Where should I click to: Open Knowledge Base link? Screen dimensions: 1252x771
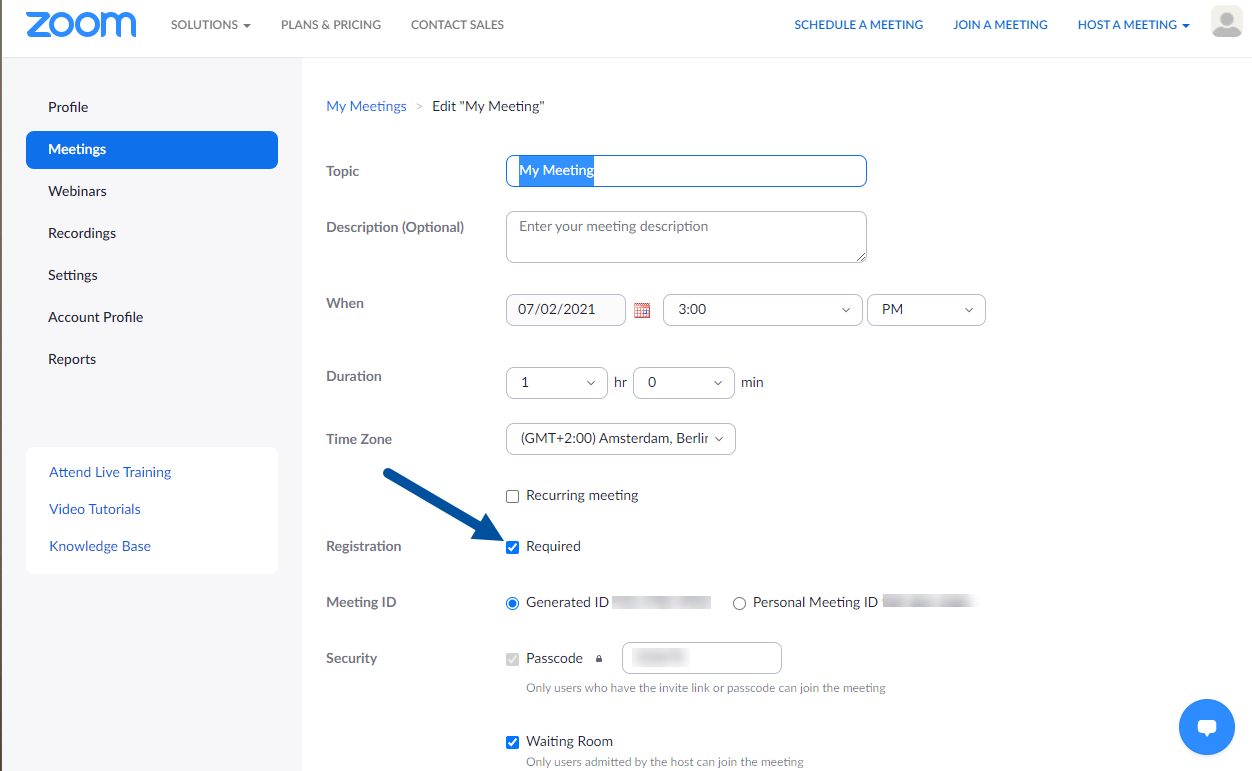[100, 547]
